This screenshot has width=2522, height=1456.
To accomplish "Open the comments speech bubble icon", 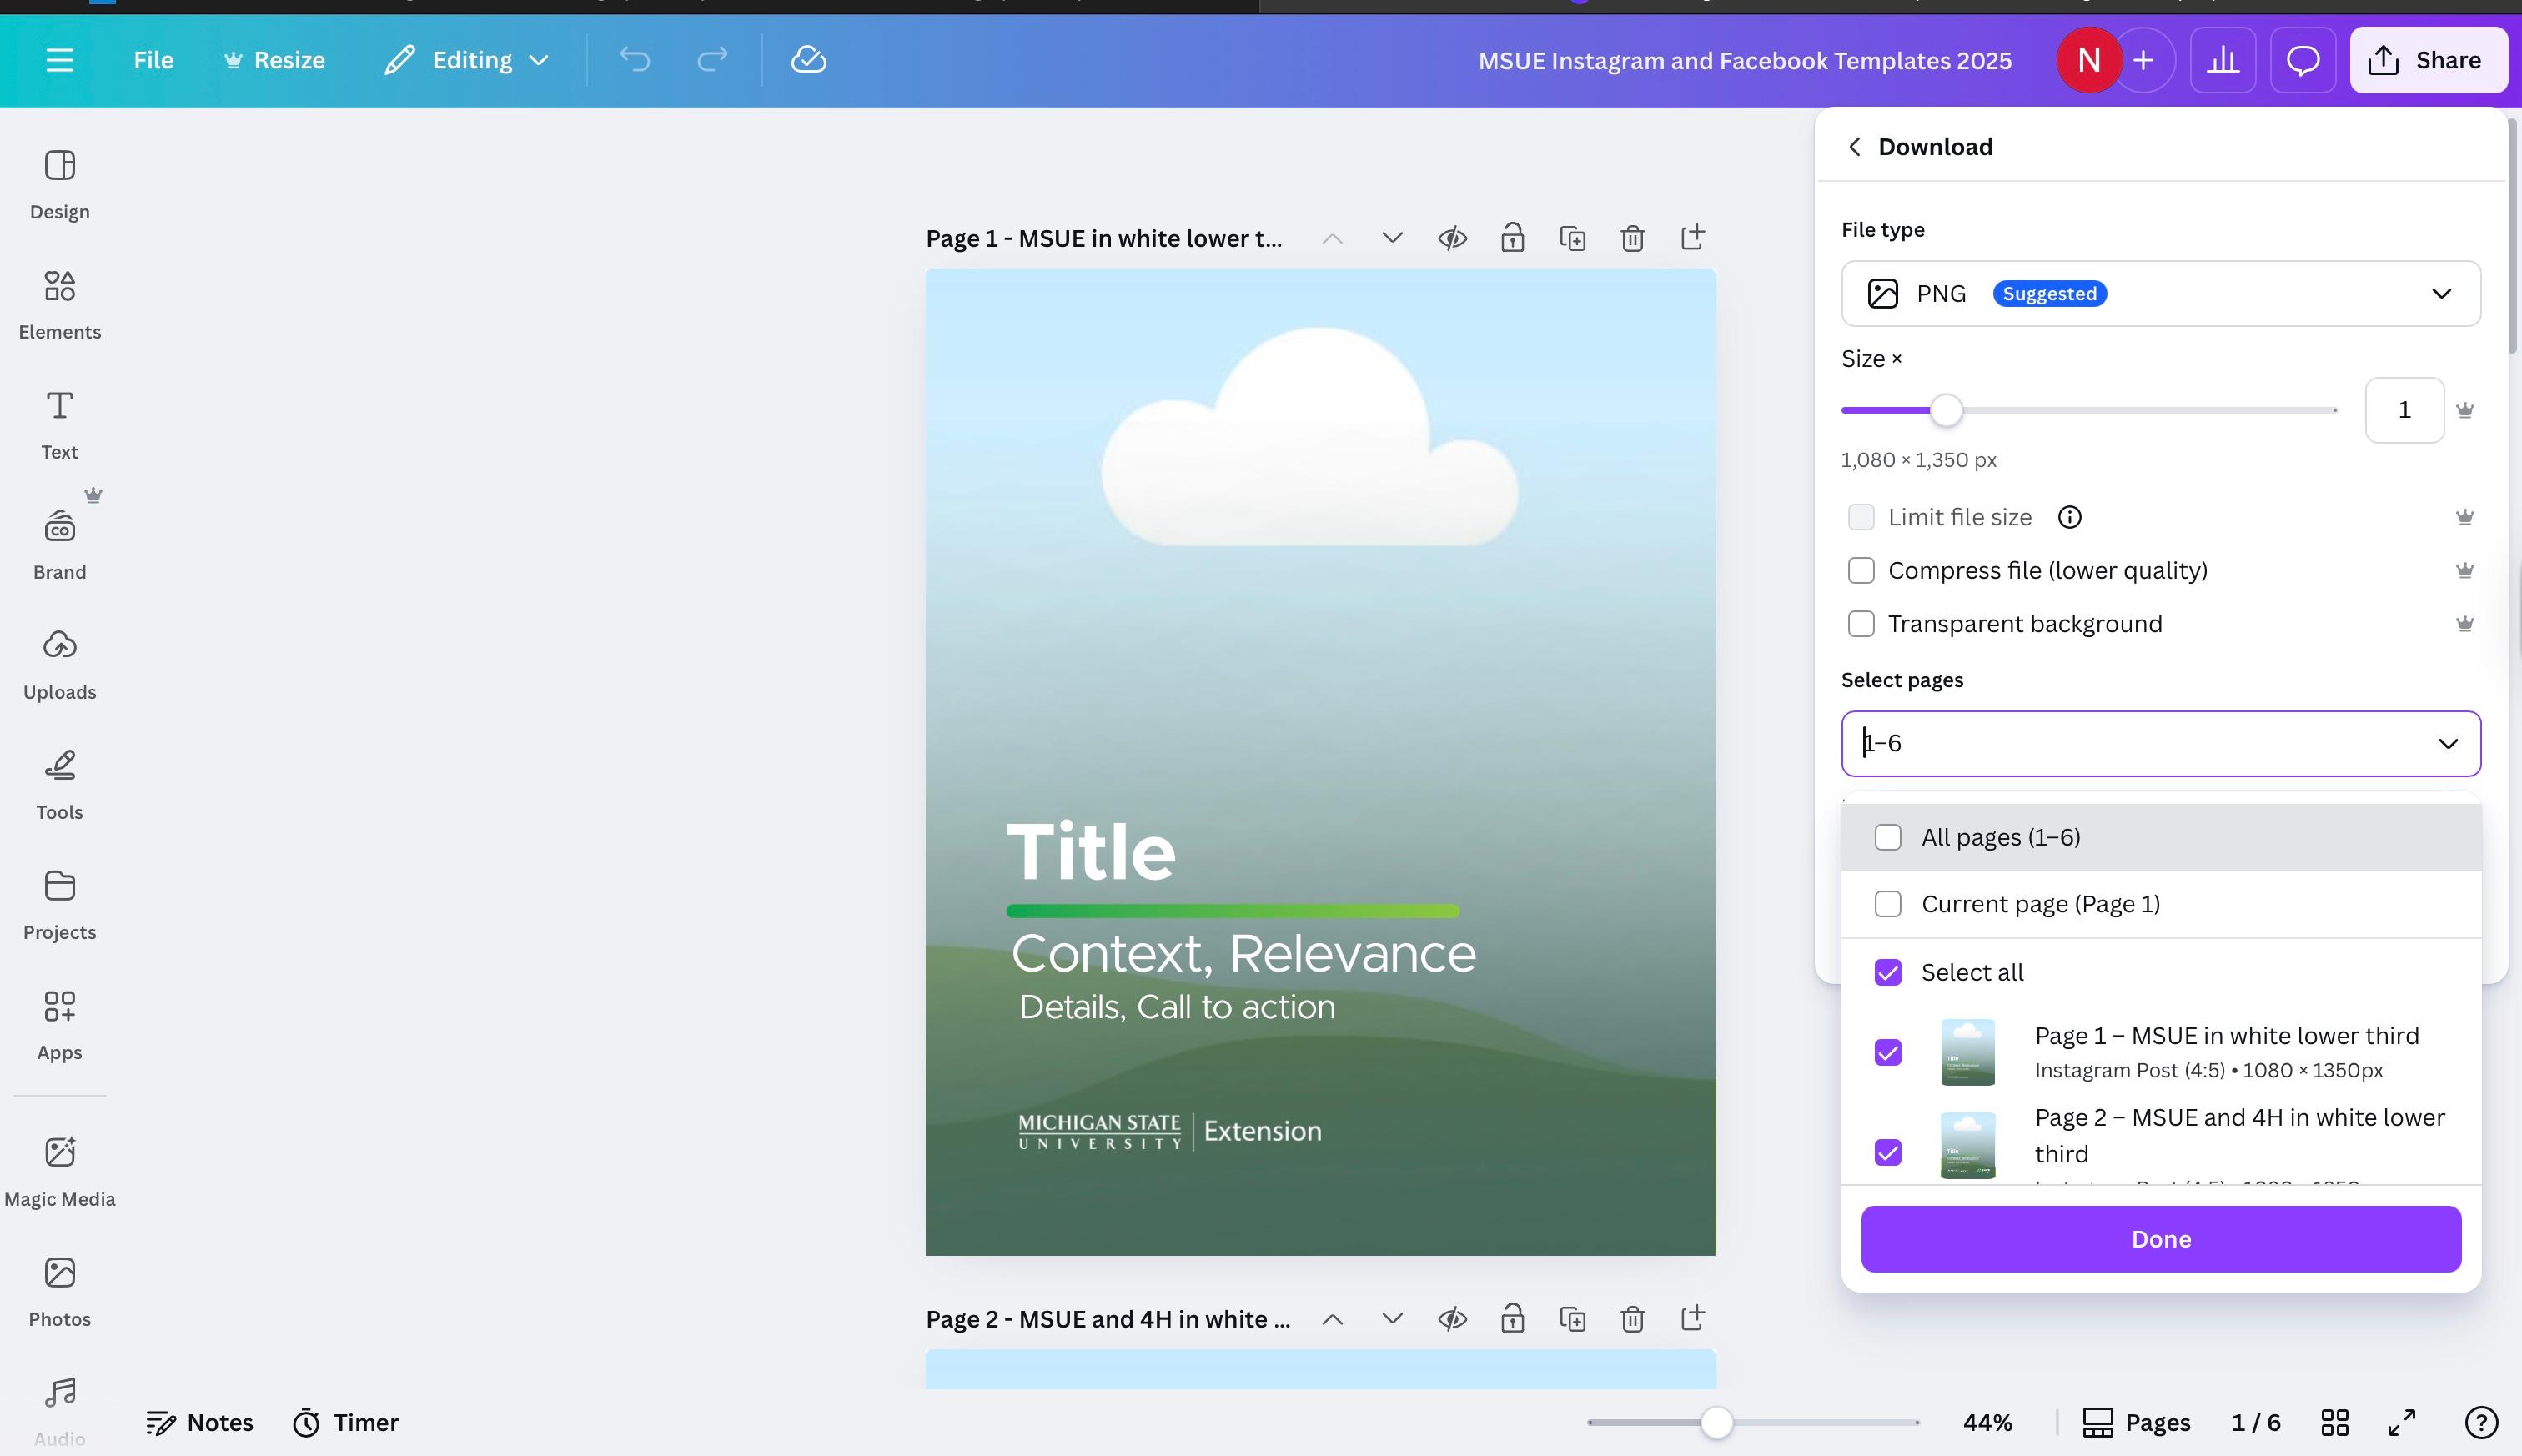I will 2303,60.
